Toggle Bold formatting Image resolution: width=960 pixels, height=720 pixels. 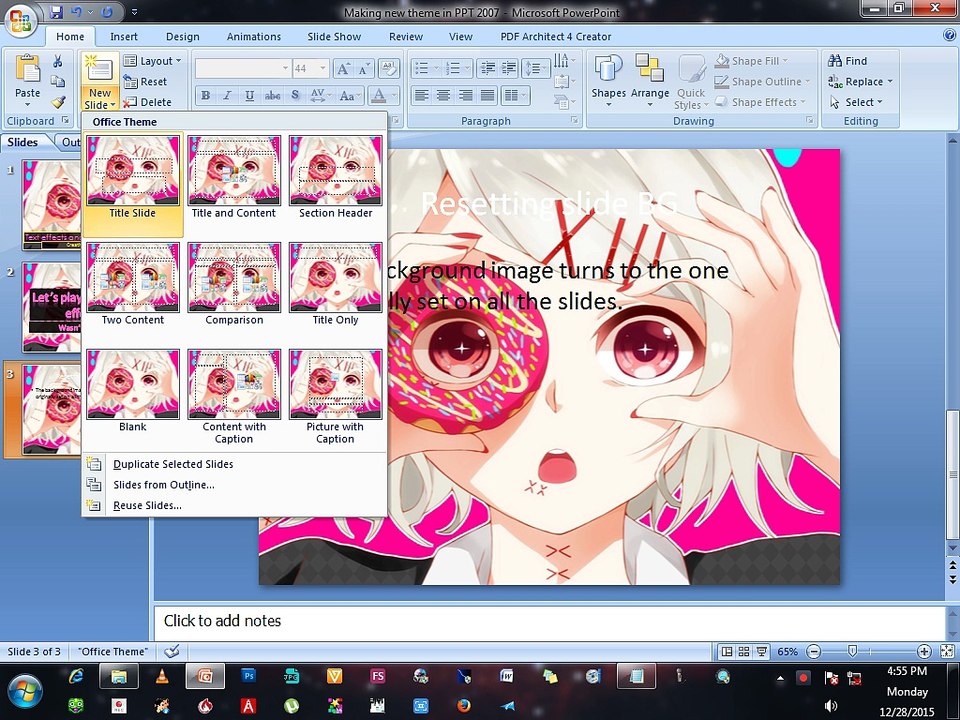point(206,96)
